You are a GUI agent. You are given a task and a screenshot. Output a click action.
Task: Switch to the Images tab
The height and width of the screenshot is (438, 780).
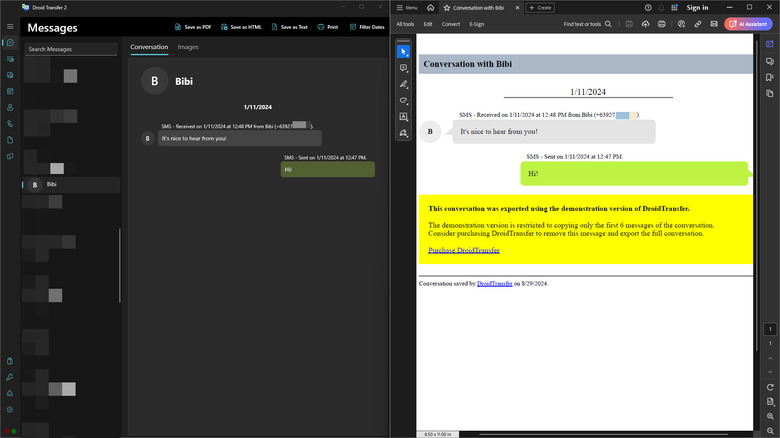click(188, 47)
